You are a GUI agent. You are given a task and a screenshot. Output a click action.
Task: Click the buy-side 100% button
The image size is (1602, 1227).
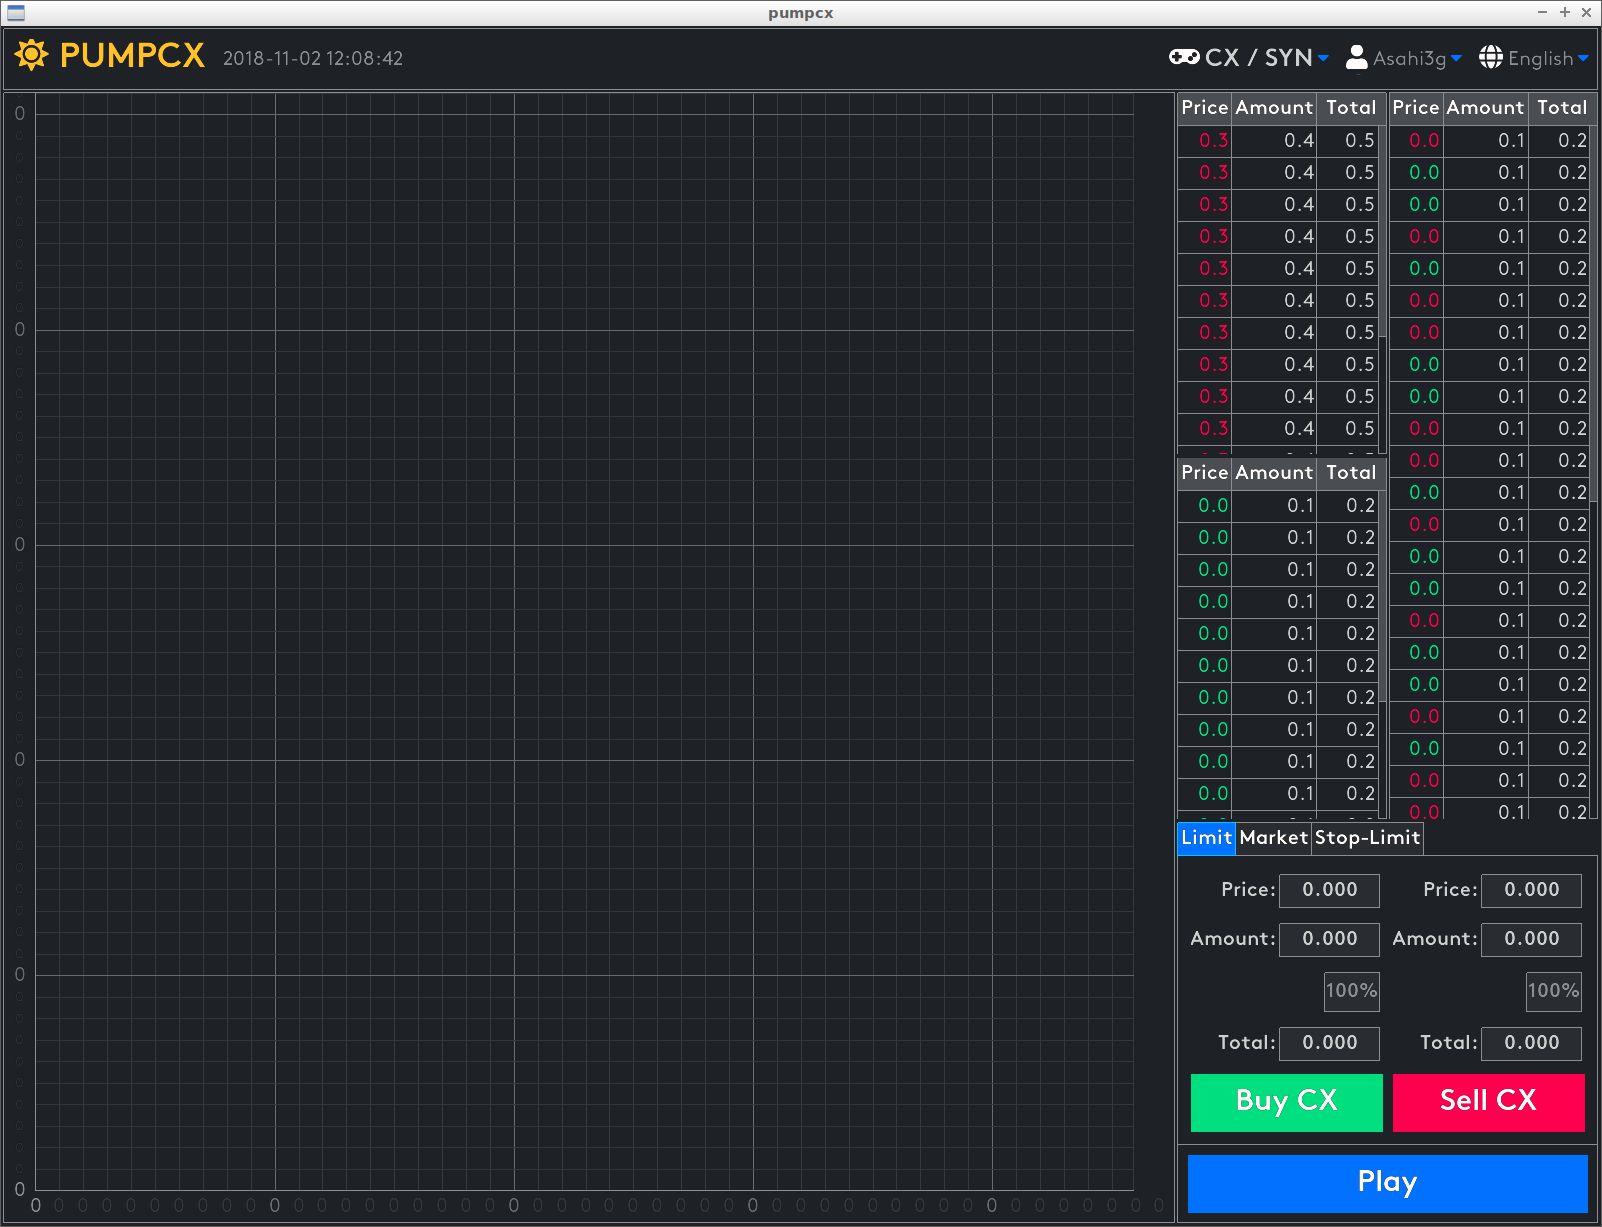1352,991
